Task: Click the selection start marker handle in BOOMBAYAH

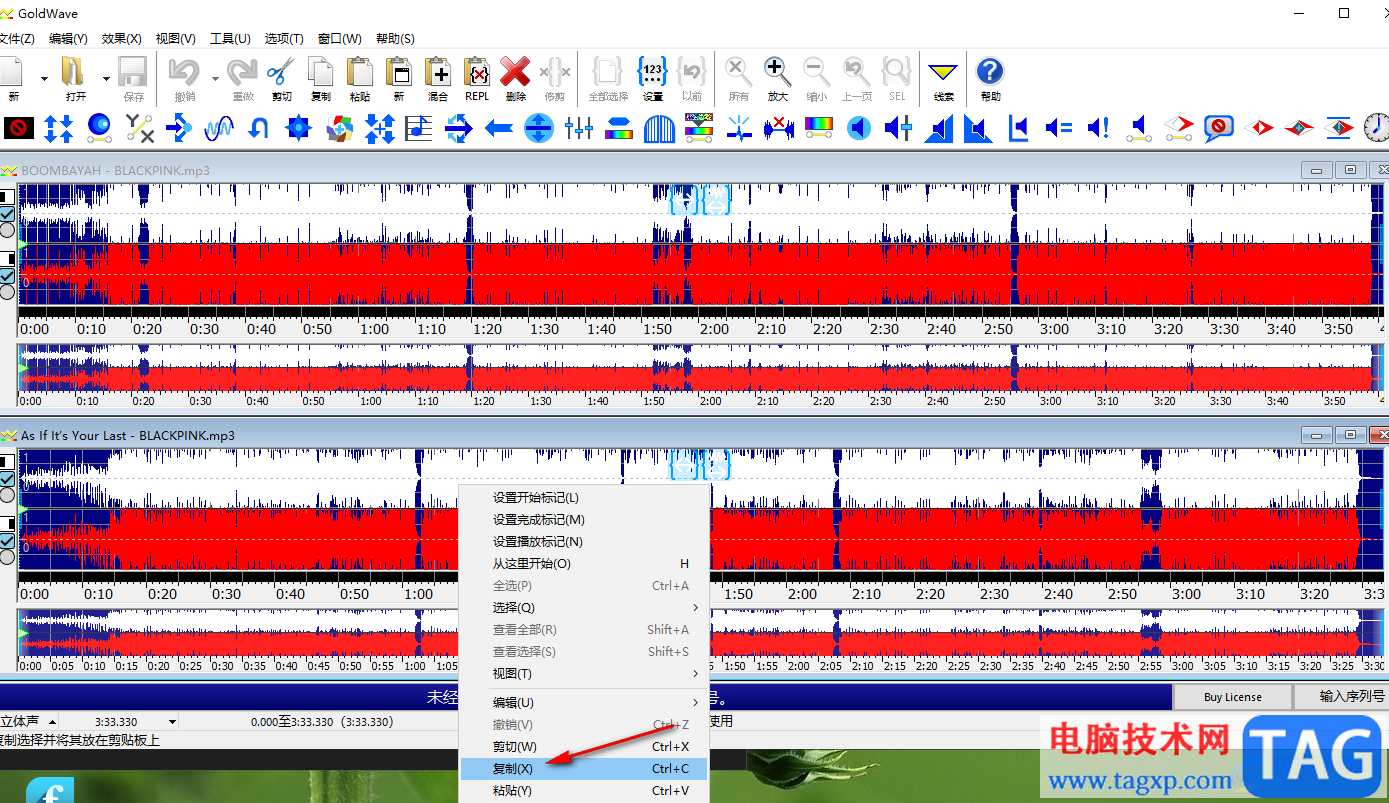Action: tap(684, 200)
